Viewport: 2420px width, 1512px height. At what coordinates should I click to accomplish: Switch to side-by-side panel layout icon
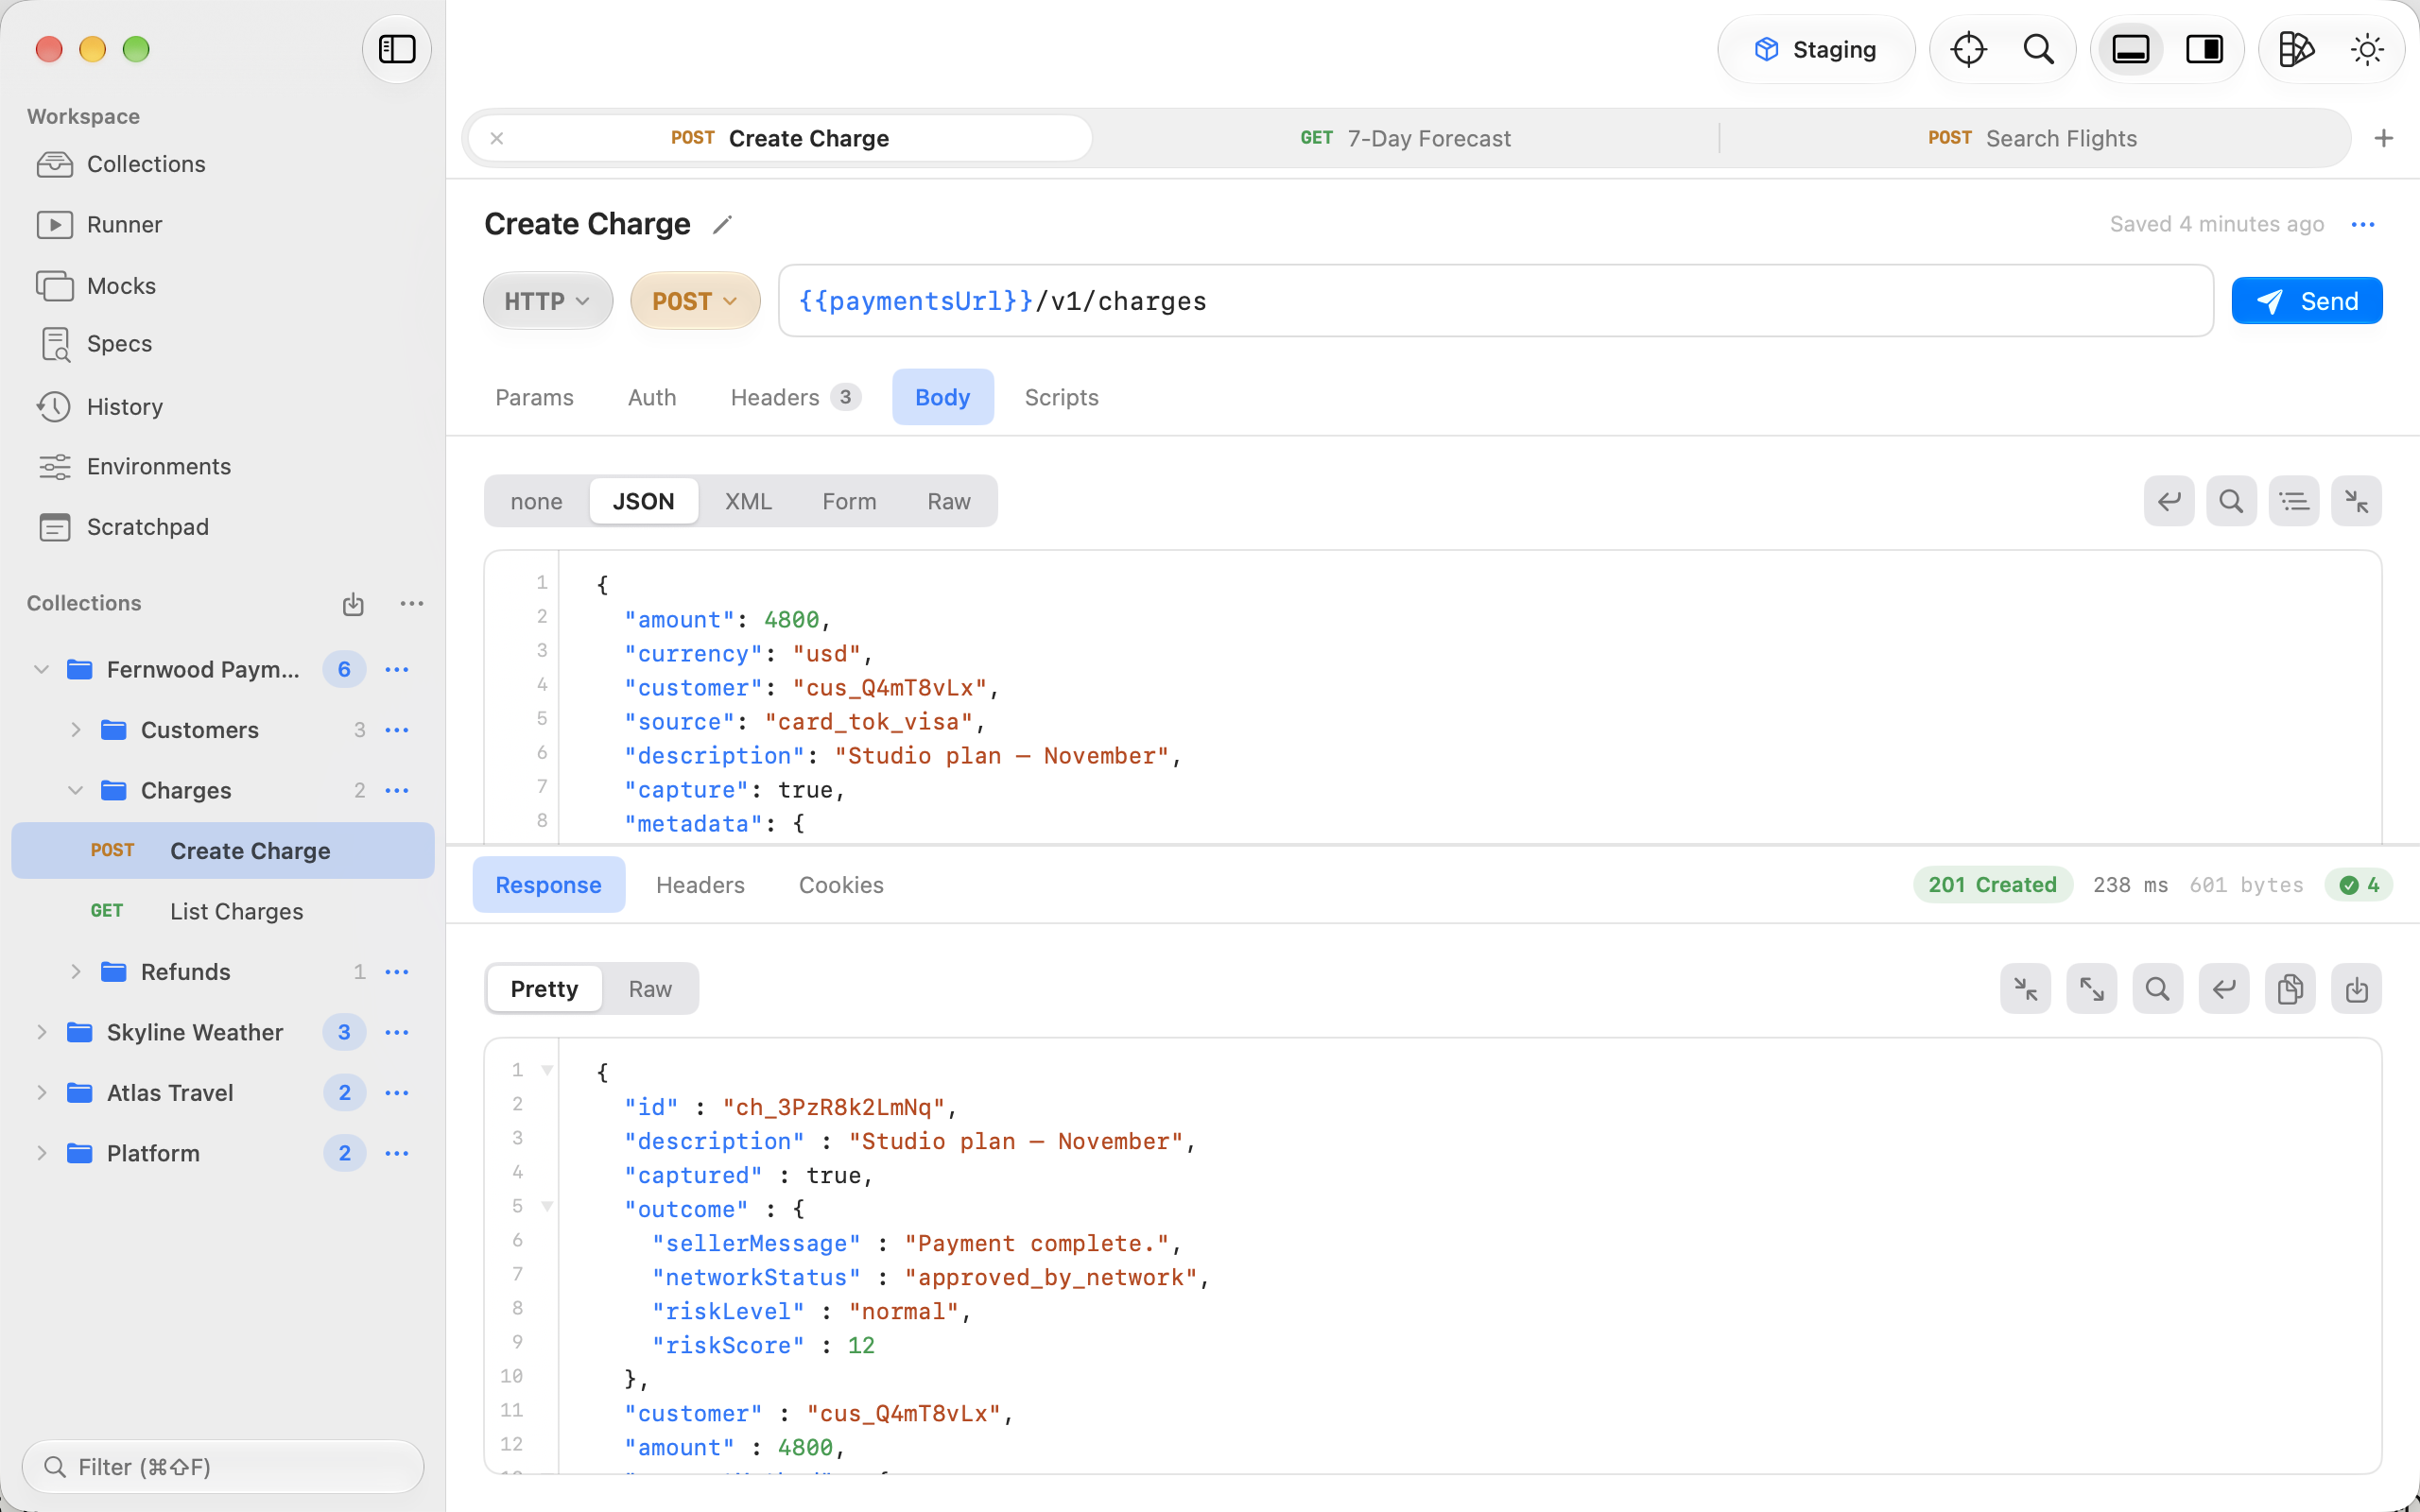[2204, 49]
